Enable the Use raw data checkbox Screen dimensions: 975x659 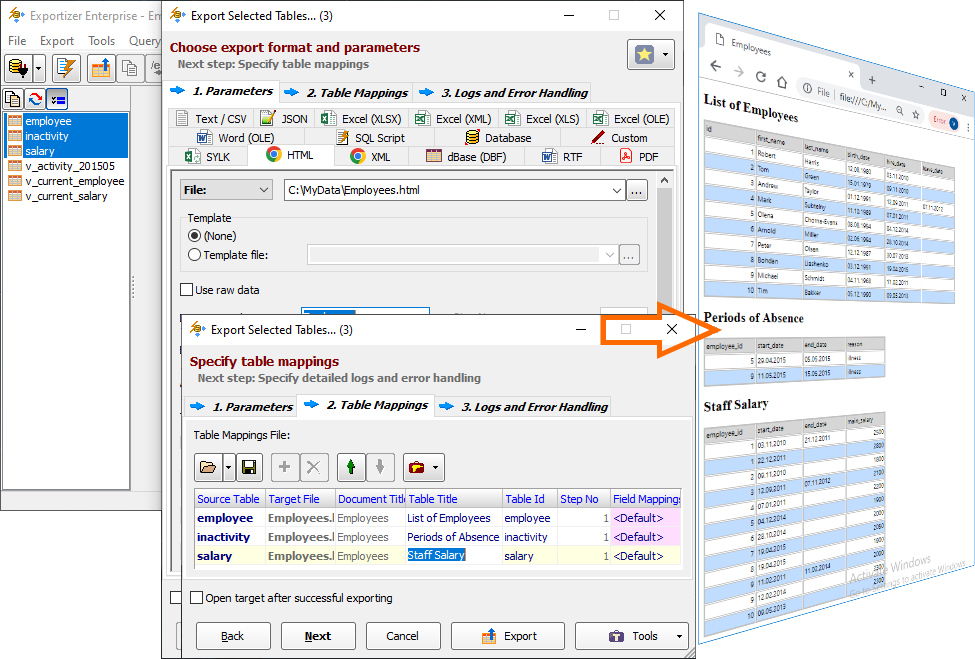[187, 290]
